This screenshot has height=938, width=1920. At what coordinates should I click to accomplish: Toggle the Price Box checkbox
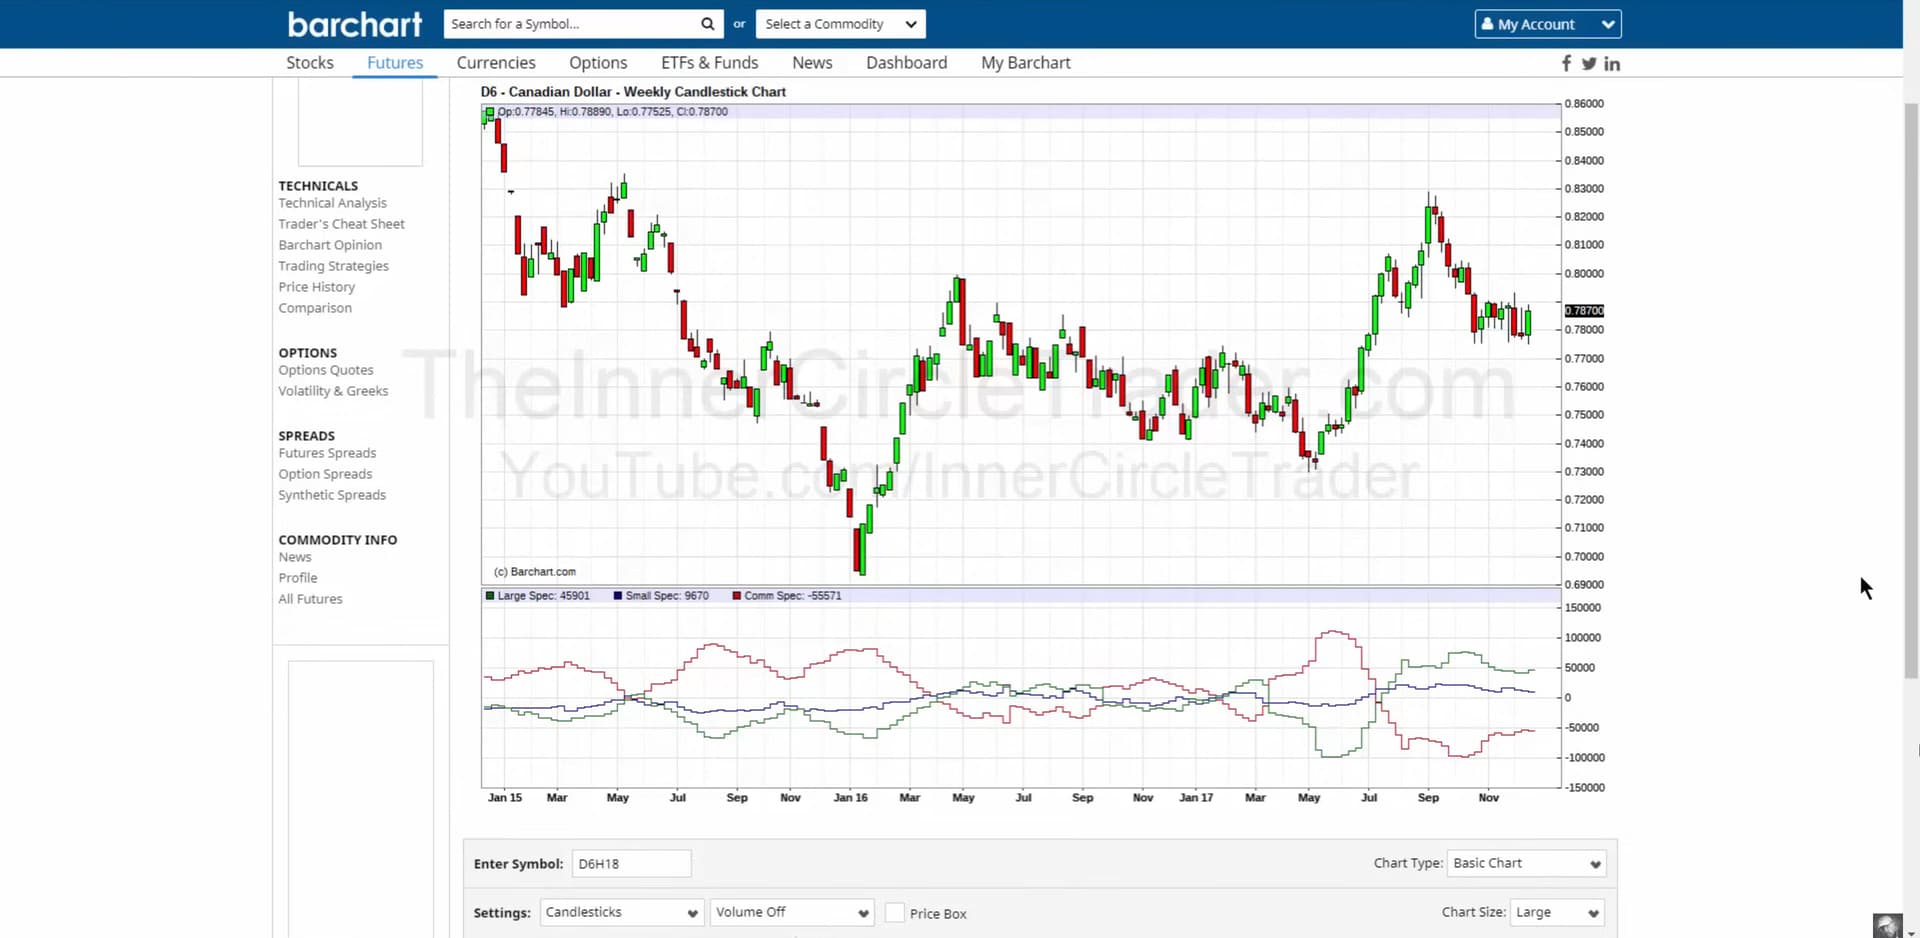point(895,913)
